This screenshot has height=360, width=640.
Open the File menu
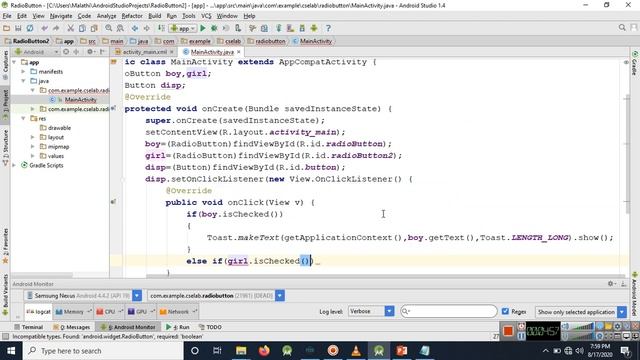coord(7,16)
